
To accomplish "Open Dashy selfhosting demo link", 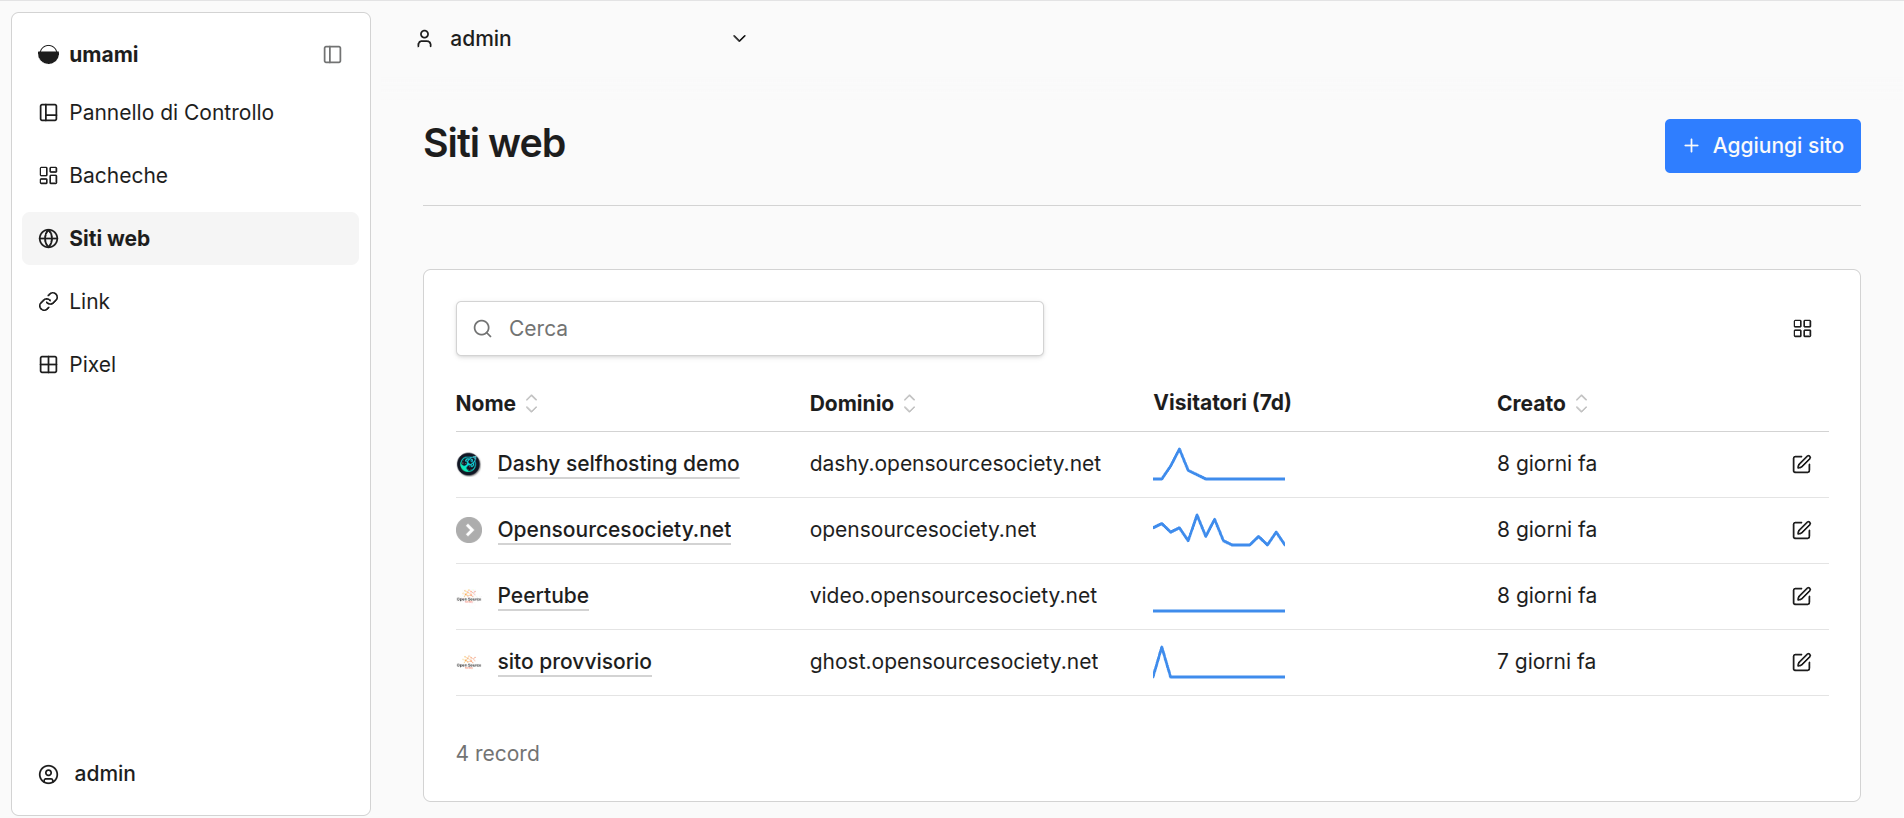I will tap(618, 464).
